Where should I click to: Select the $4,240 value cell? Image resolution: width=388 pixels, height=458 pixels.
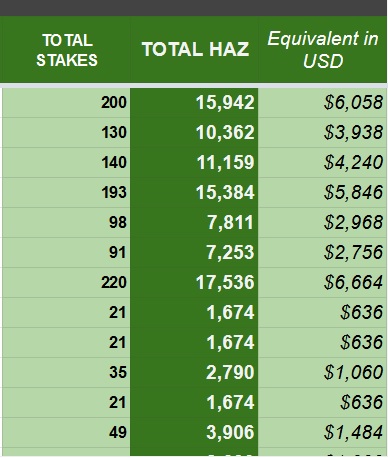click(x=322, y=162)
